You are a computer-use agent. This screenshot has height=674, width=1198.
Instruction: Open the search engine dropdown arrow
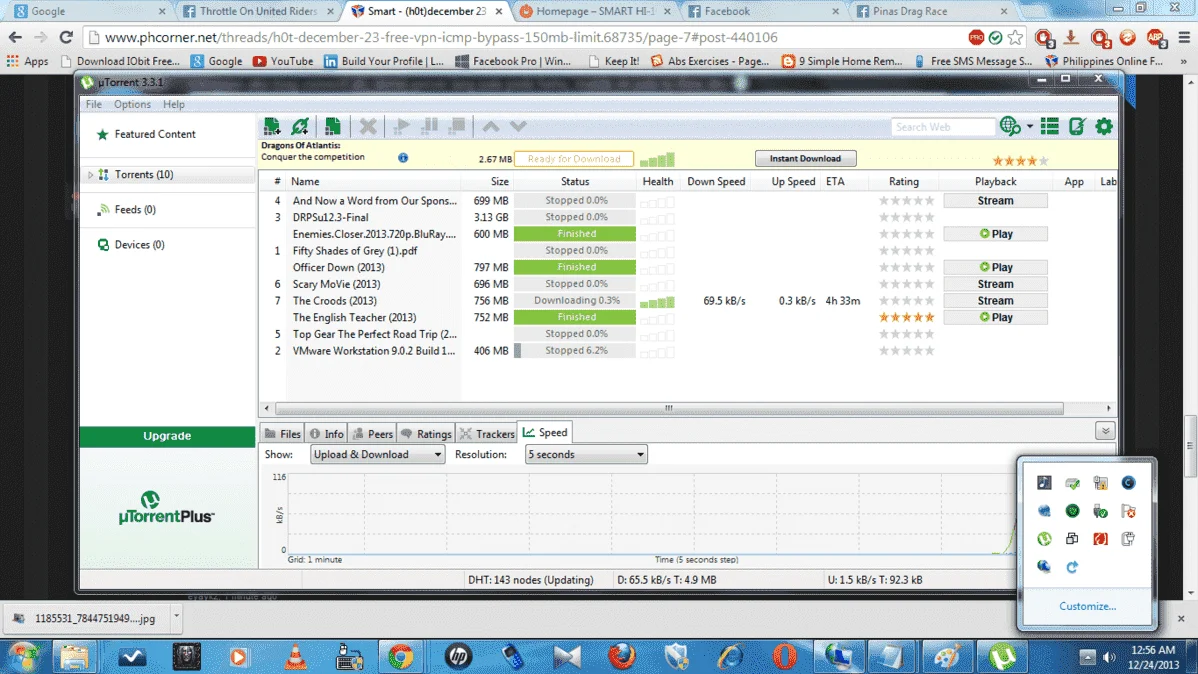(x=1029, y=127)
